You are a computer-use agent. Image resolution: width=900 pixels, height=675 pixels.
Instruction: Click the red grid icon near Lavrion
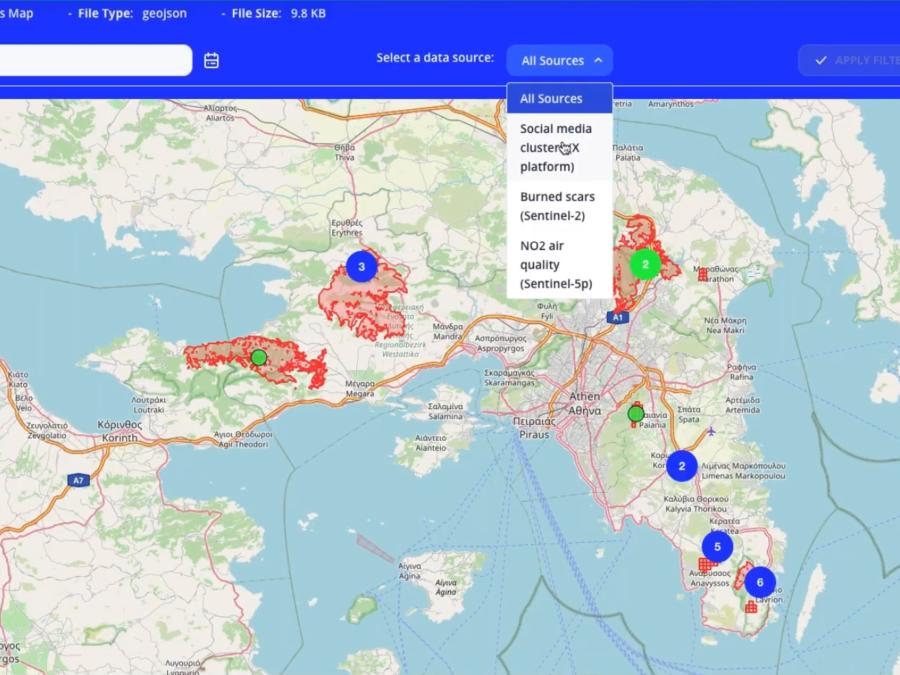[x=751, y=606]
